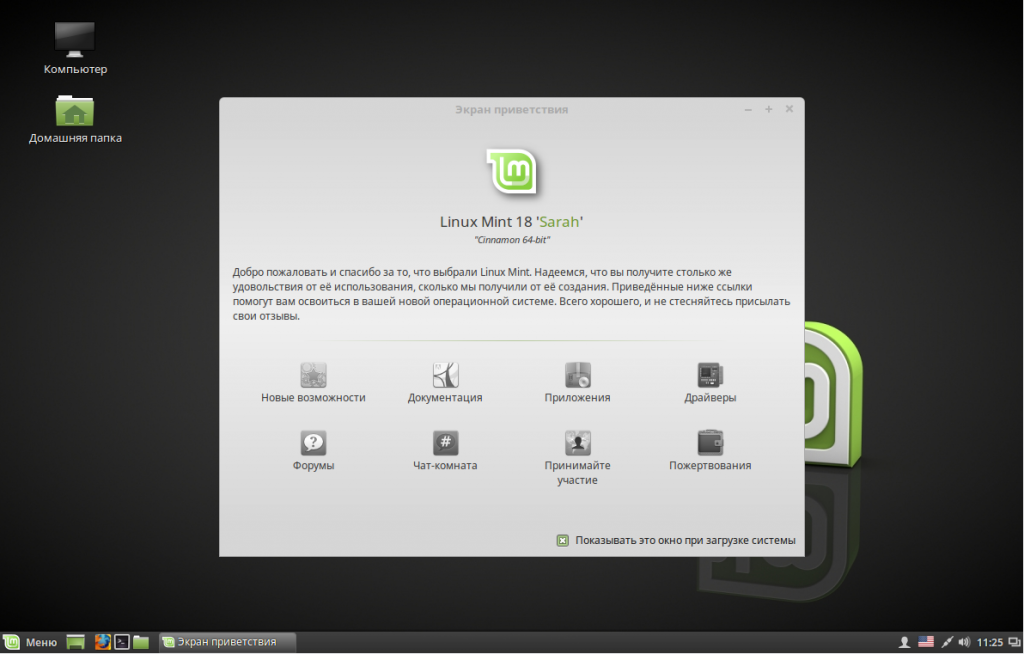Click the 11:25 clock in the tray
The image size is (1024, 654).
pyautogui.click(x=989, y=641)
